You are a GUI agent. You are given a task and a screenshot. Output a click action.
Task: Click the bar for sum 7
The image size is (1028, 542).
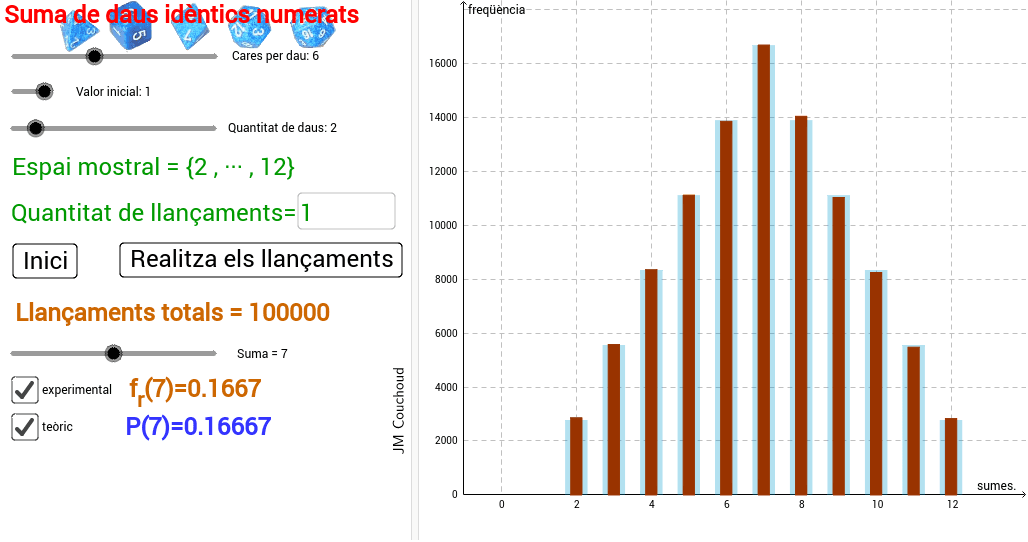[763, 269]
